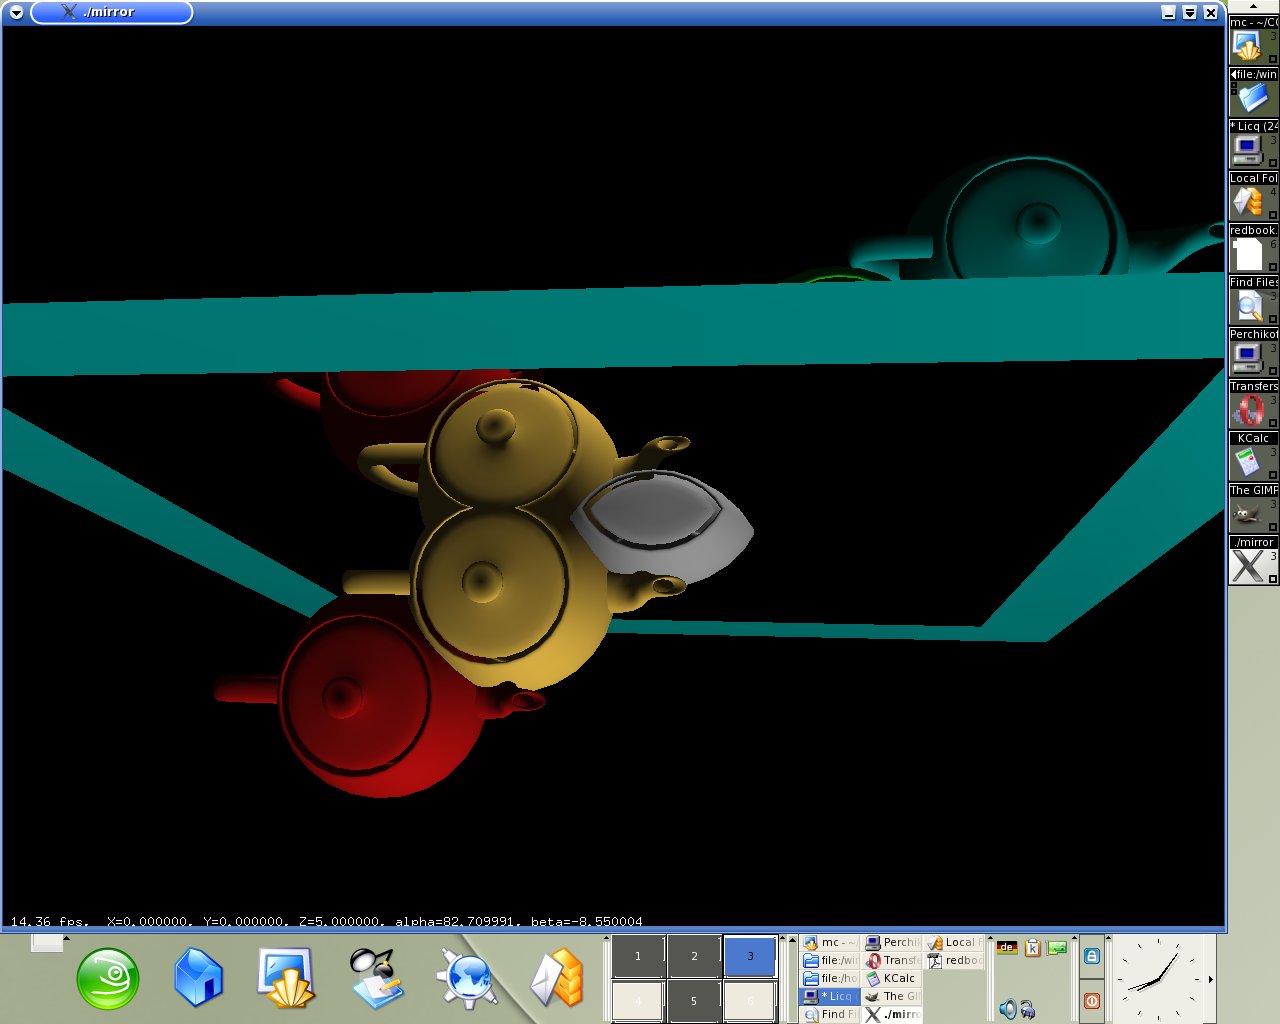Image resolution: width=1280 pixels, height=1024 pixels.
Task: Open Local Folders in side dock
Action: tap(1253, 196)
